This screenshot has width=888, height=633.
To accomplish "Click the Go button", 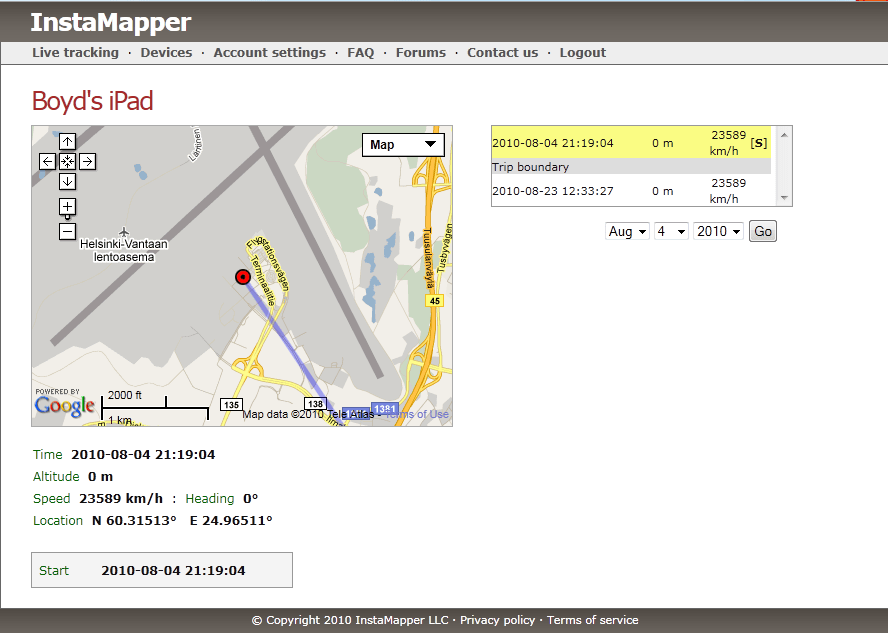I will pos(762,231).
